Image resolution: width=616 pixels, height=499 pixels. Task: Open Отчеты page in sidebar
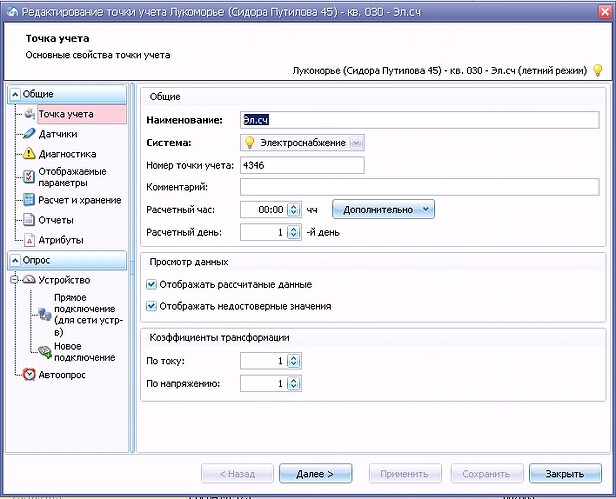tap(56, 220)
